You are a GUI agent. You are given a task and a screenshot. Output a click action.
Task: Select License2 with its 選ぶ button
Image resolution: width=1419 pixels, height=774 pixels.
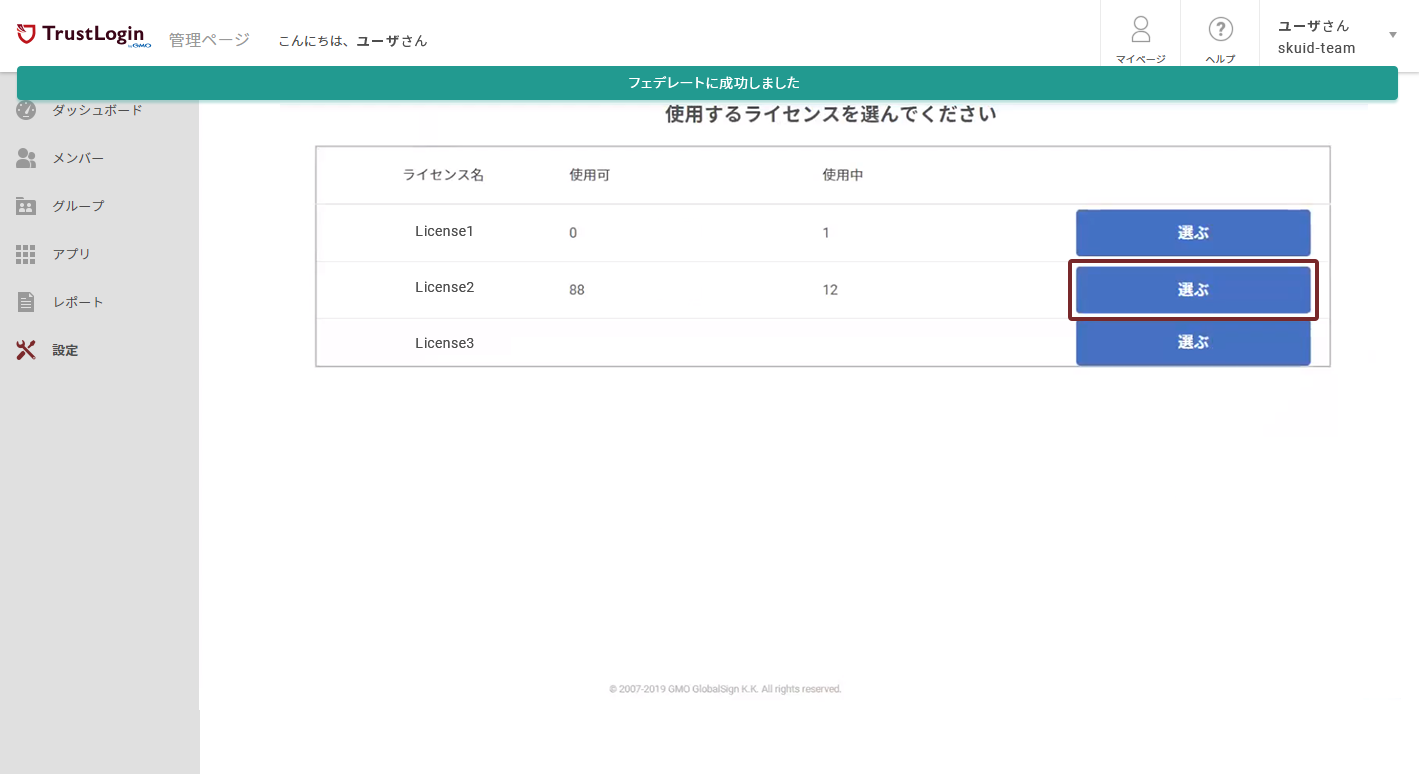[1192, 288]
